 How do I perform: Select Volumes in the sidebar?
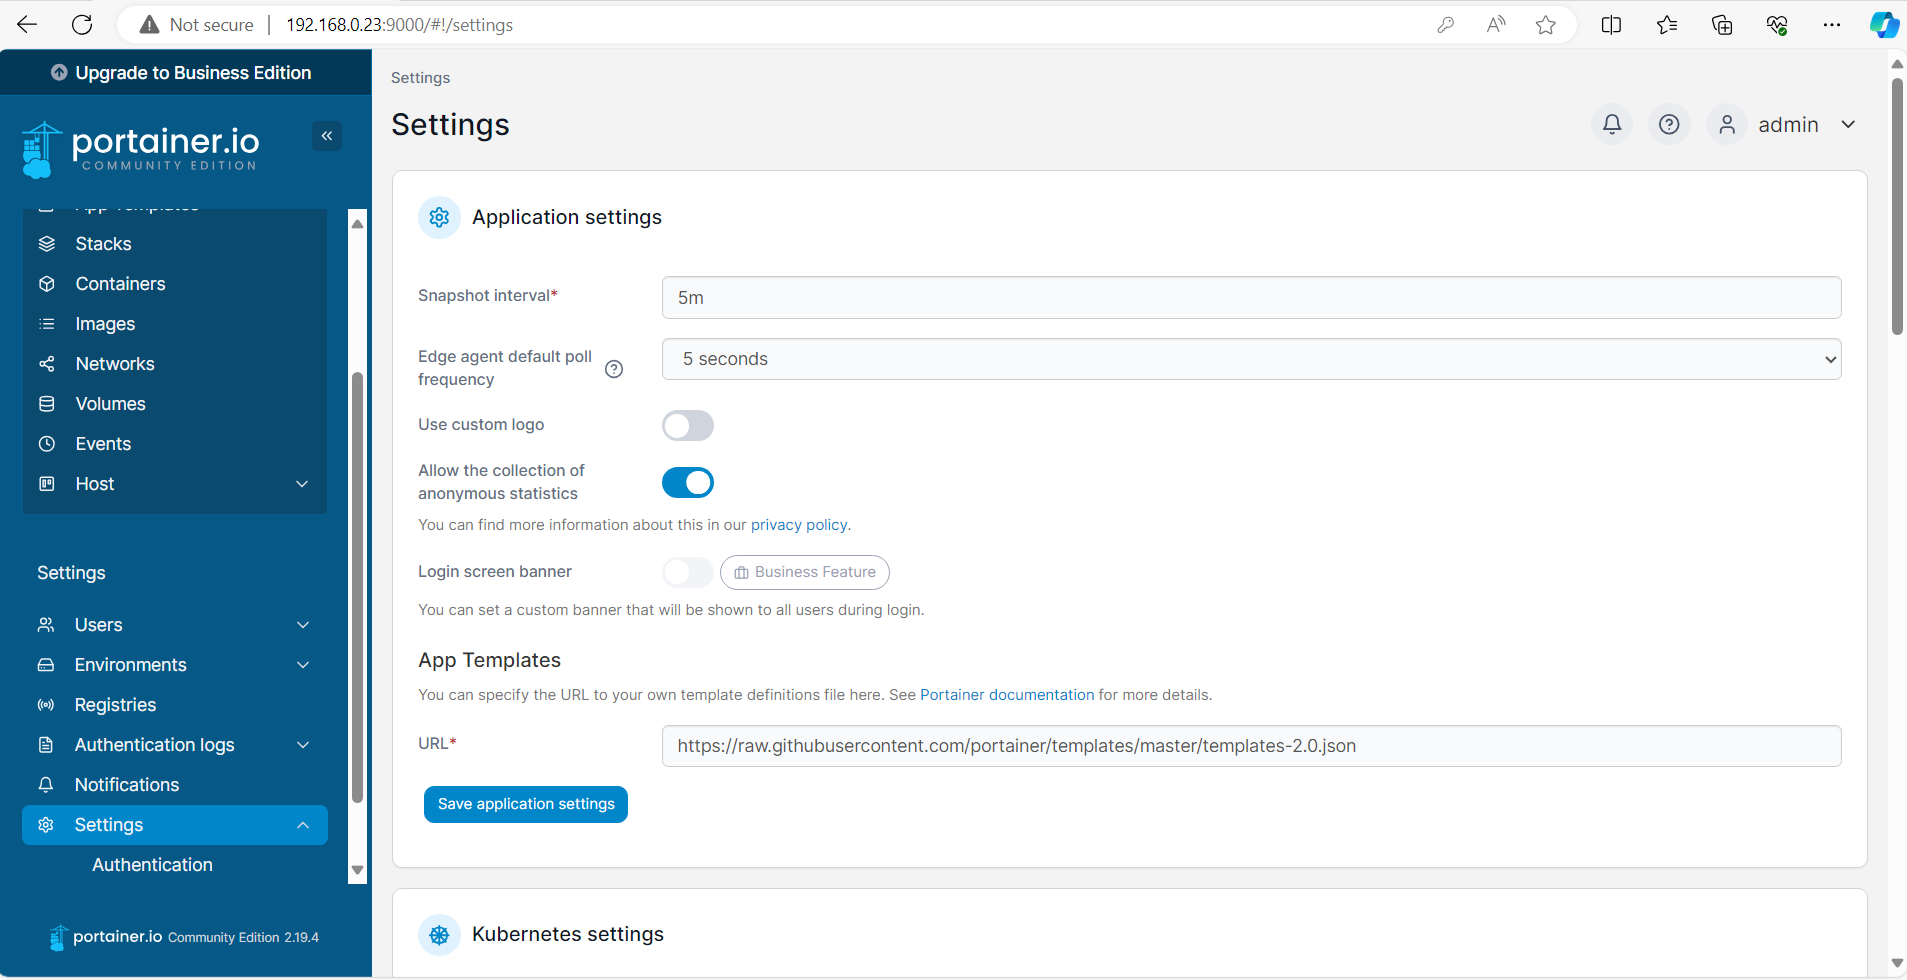click(110, 403)
